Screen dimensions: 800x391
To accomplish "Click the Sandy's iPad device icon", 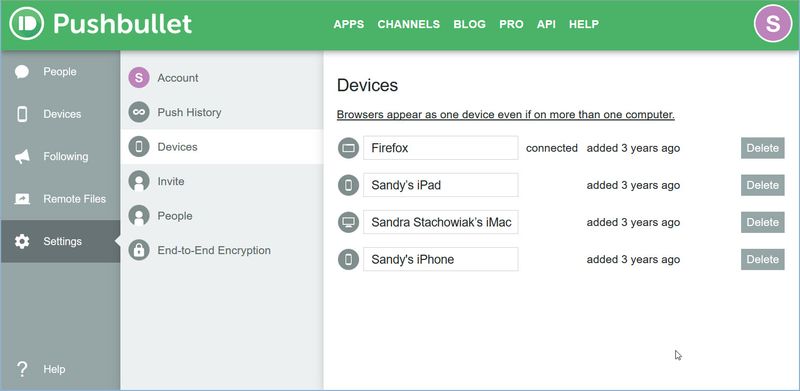I will [348, 185].
